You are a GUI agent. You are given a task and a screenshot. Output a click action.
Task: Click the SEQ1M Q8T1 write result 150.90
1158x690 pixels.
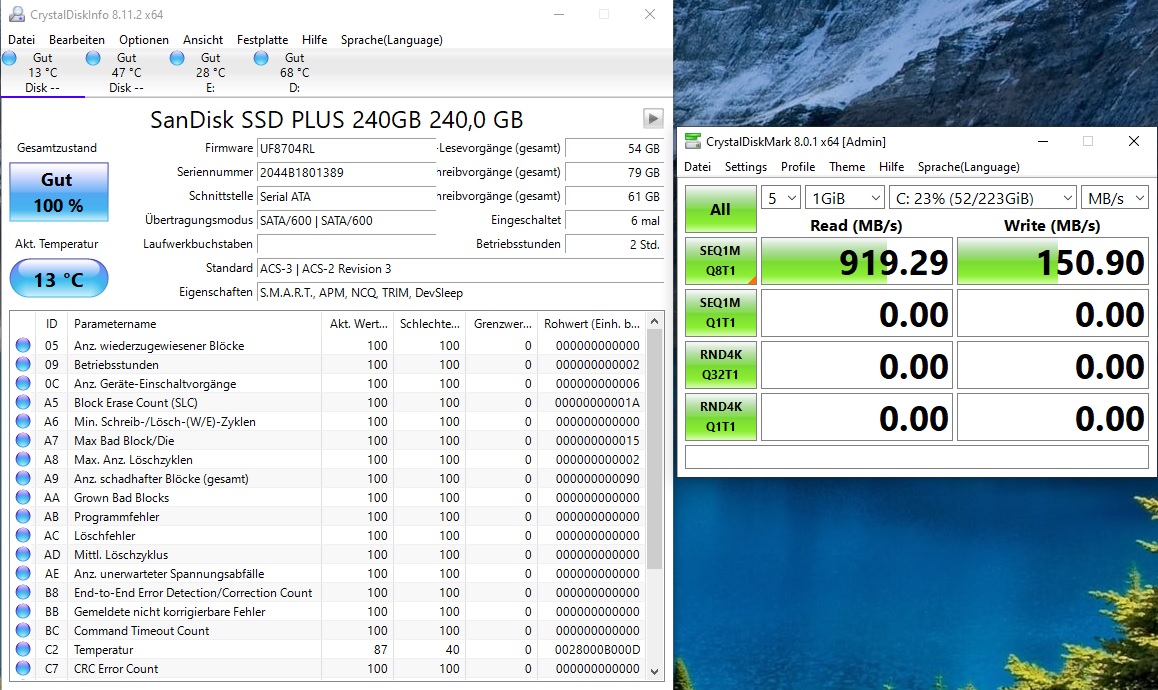[1052, 262]
